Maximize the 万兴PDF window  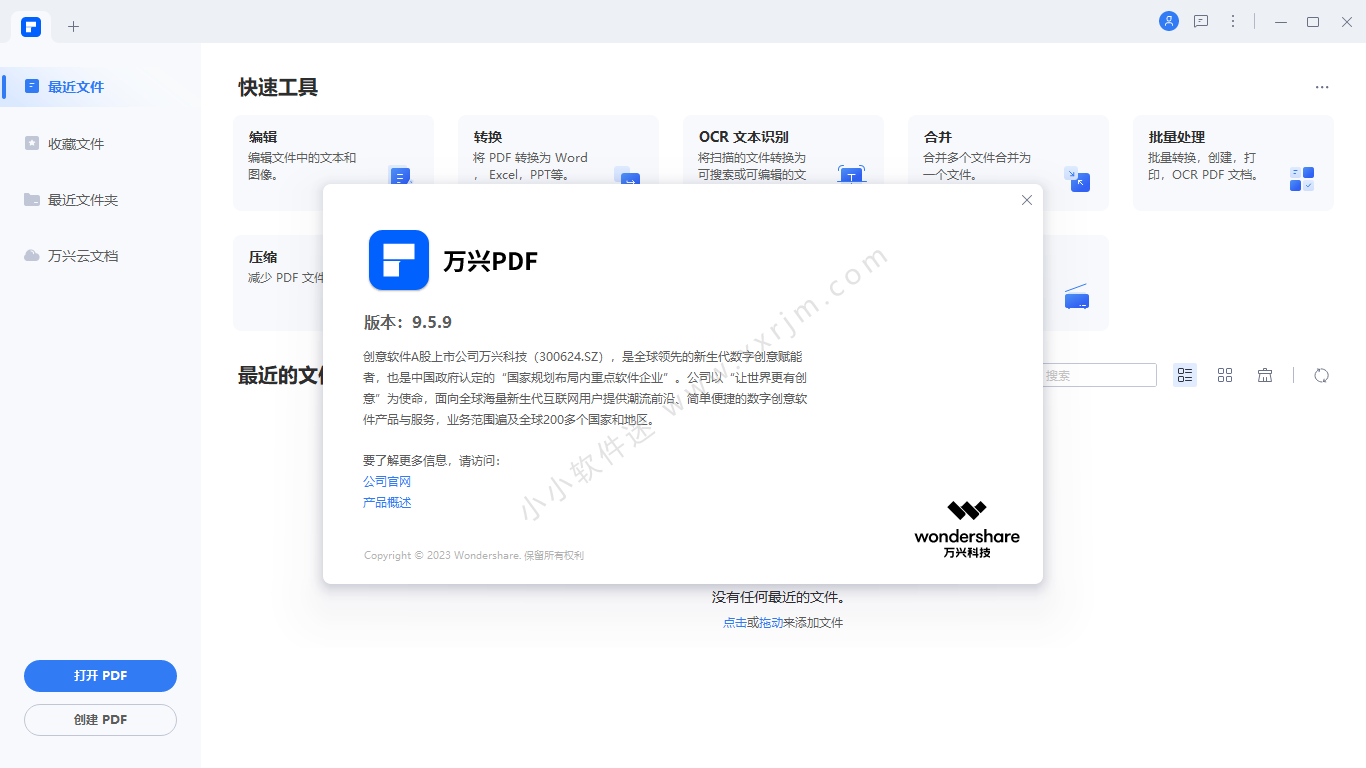pyautogui.click(x=1313, y=21)
